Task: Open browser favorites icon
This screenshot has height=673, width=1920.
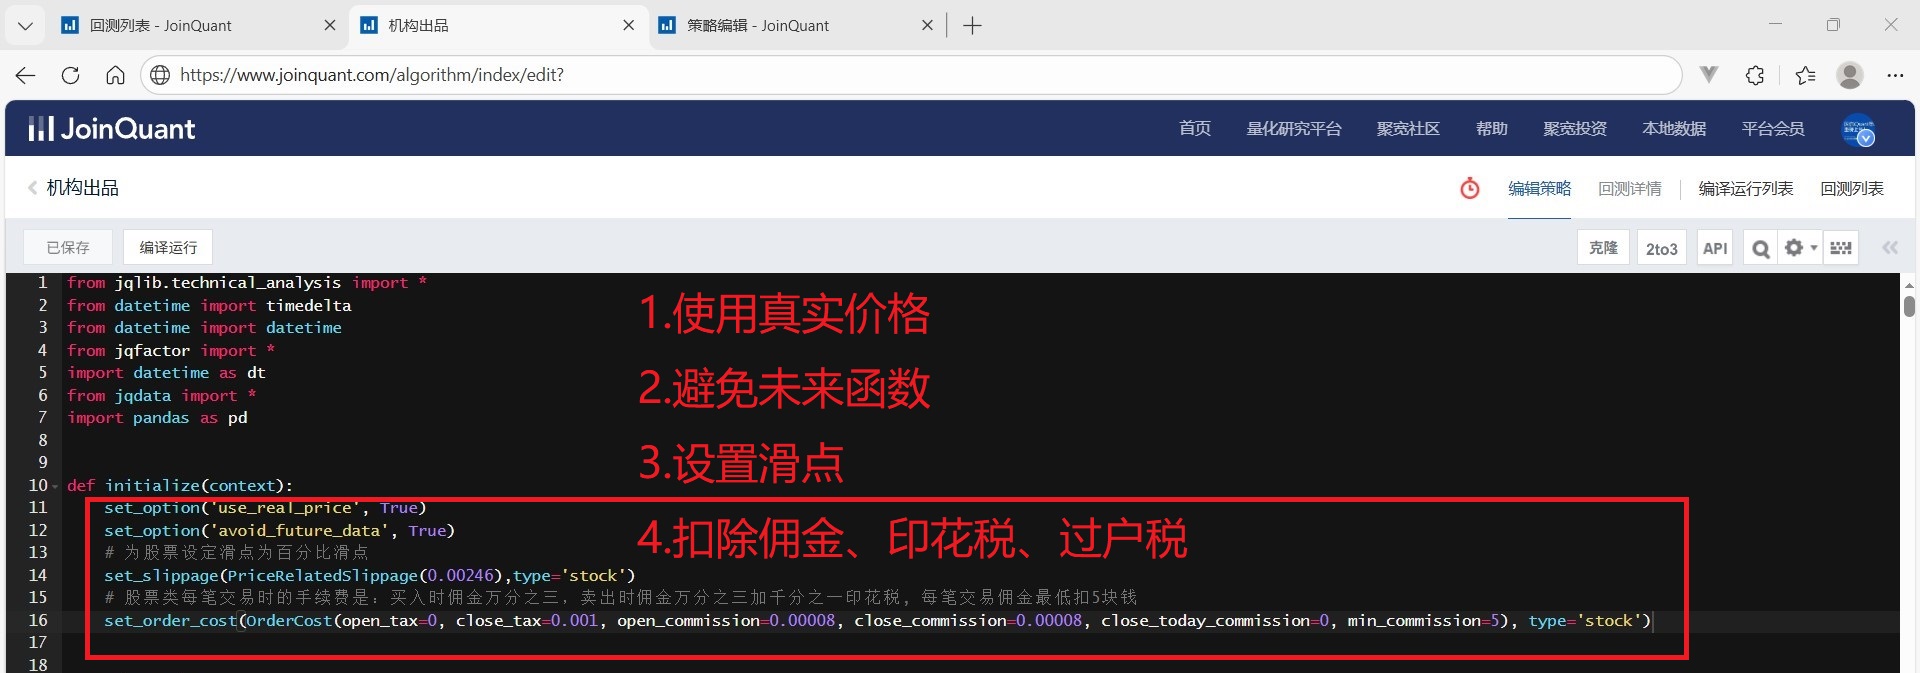Action: (x=1805, y=75)
